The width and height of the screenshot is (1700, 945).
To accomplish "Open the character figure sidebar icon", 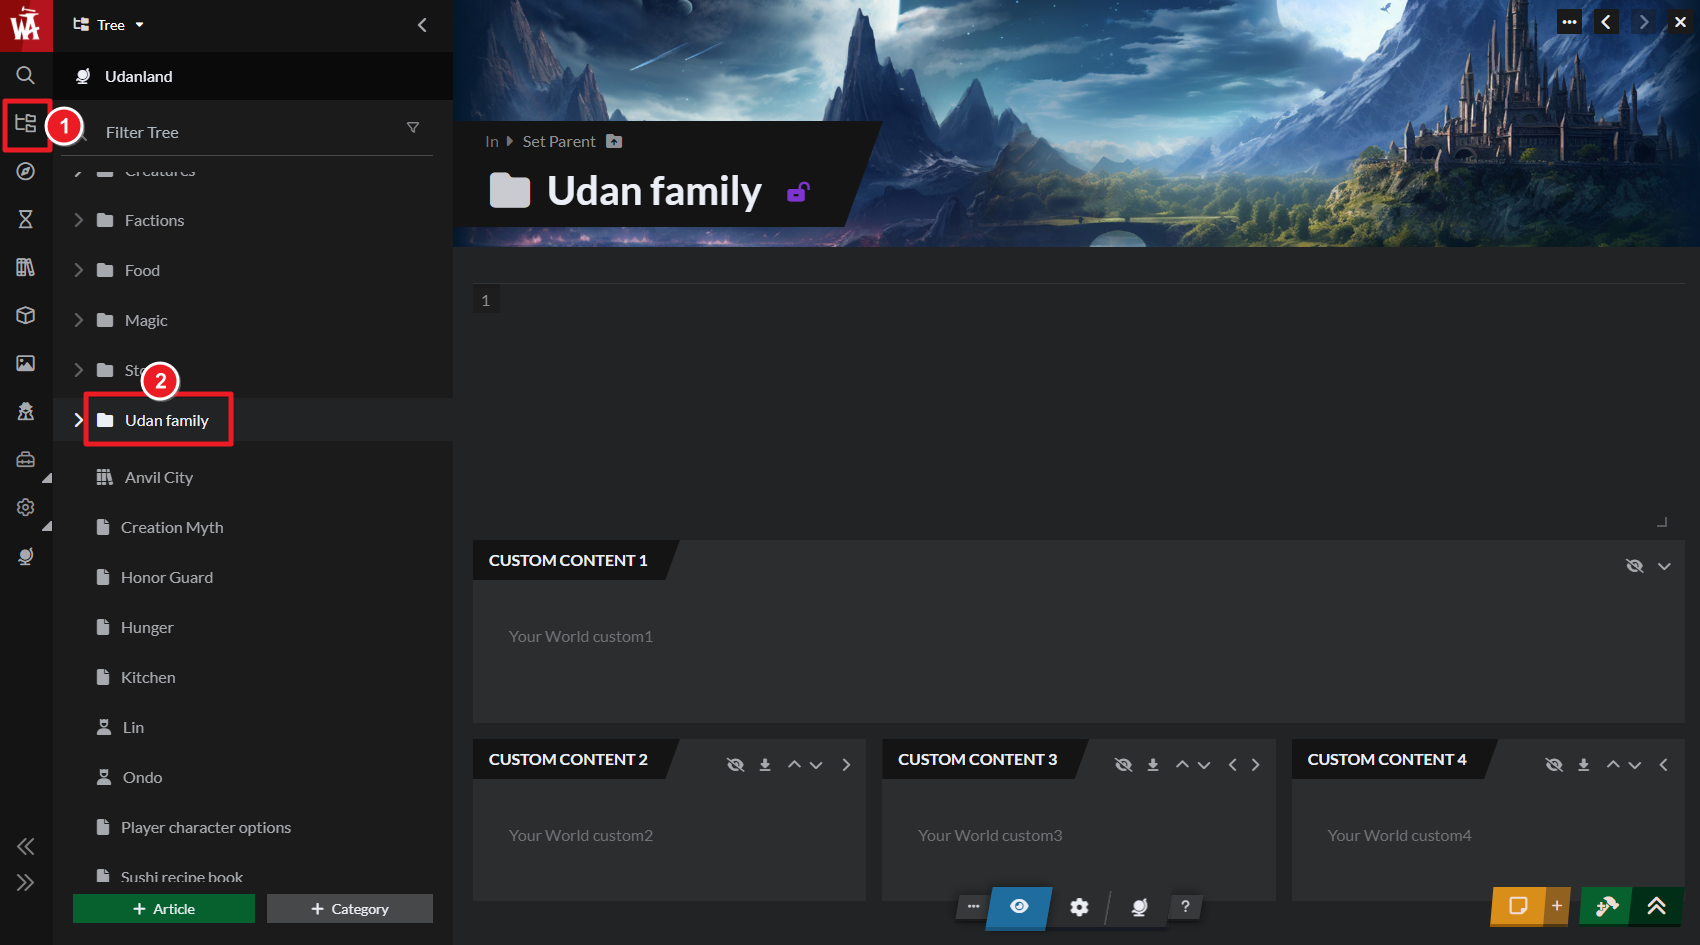I will (x=26, y=411).
